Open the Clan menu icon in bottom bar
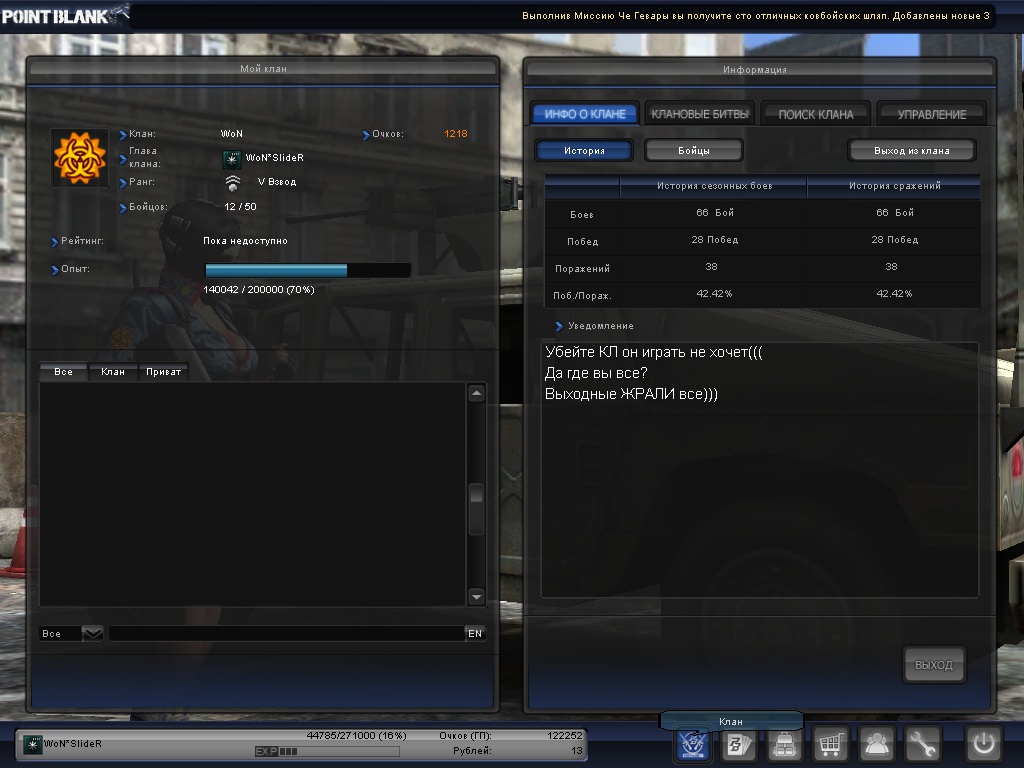The height and width of the screenshot is (768, 1024). [692, 744]
